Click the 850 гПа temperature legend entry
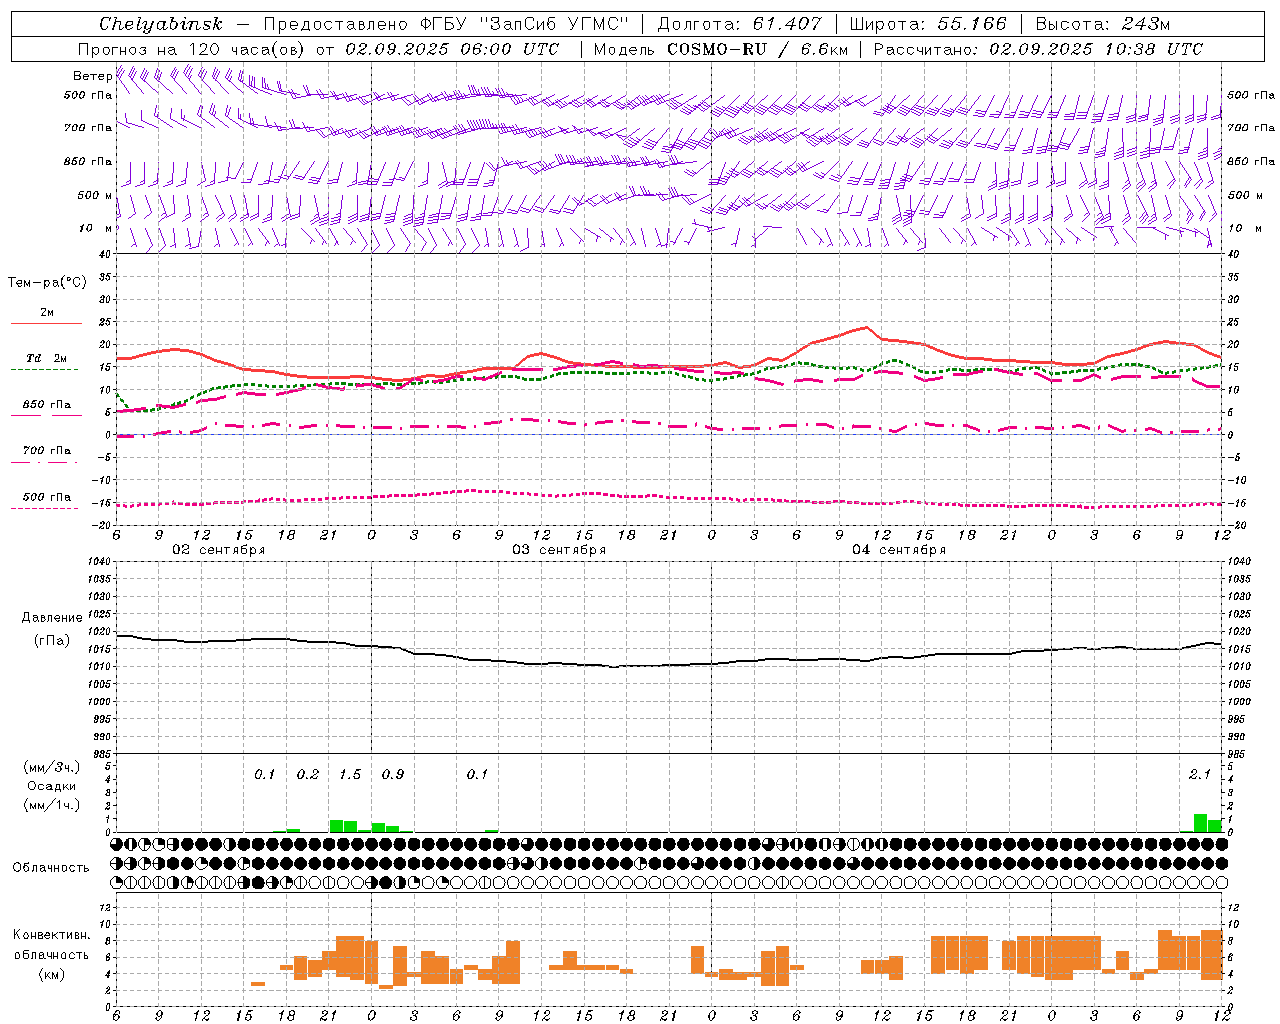1280x1024 pixels. point(46,405)
